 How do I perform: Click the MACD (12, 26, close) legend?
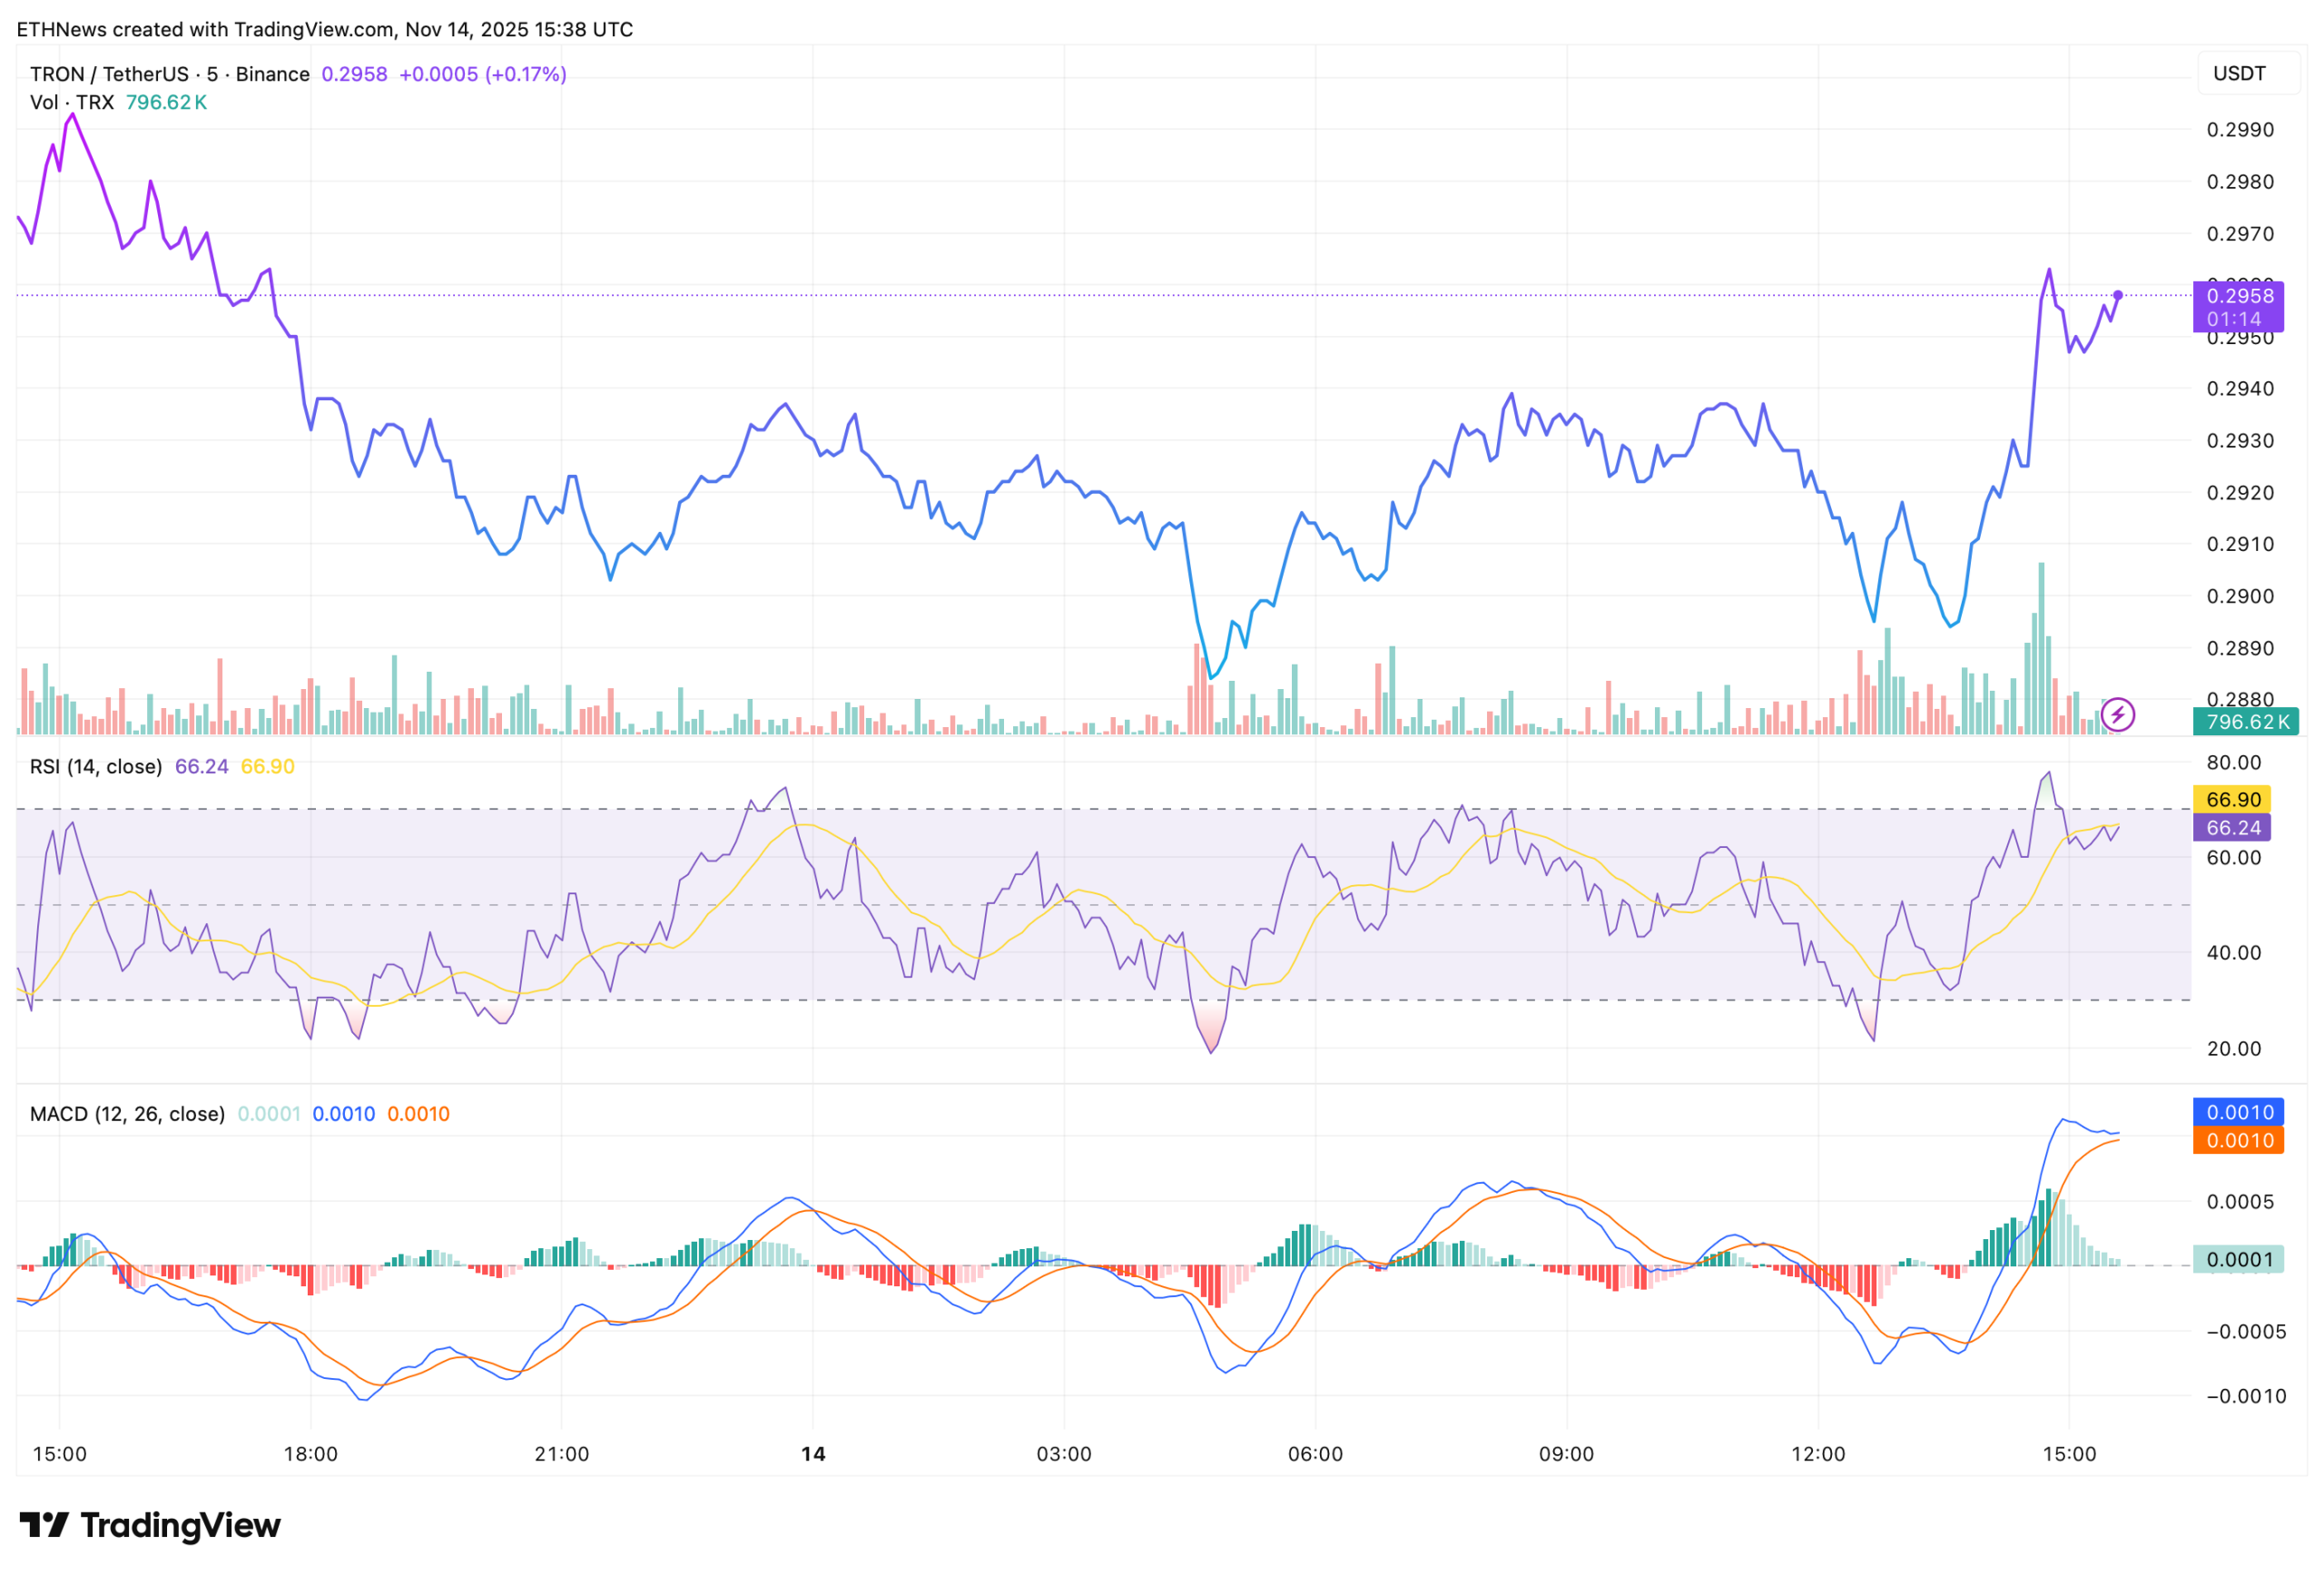pyautogui.click(x=127, y=1113)
